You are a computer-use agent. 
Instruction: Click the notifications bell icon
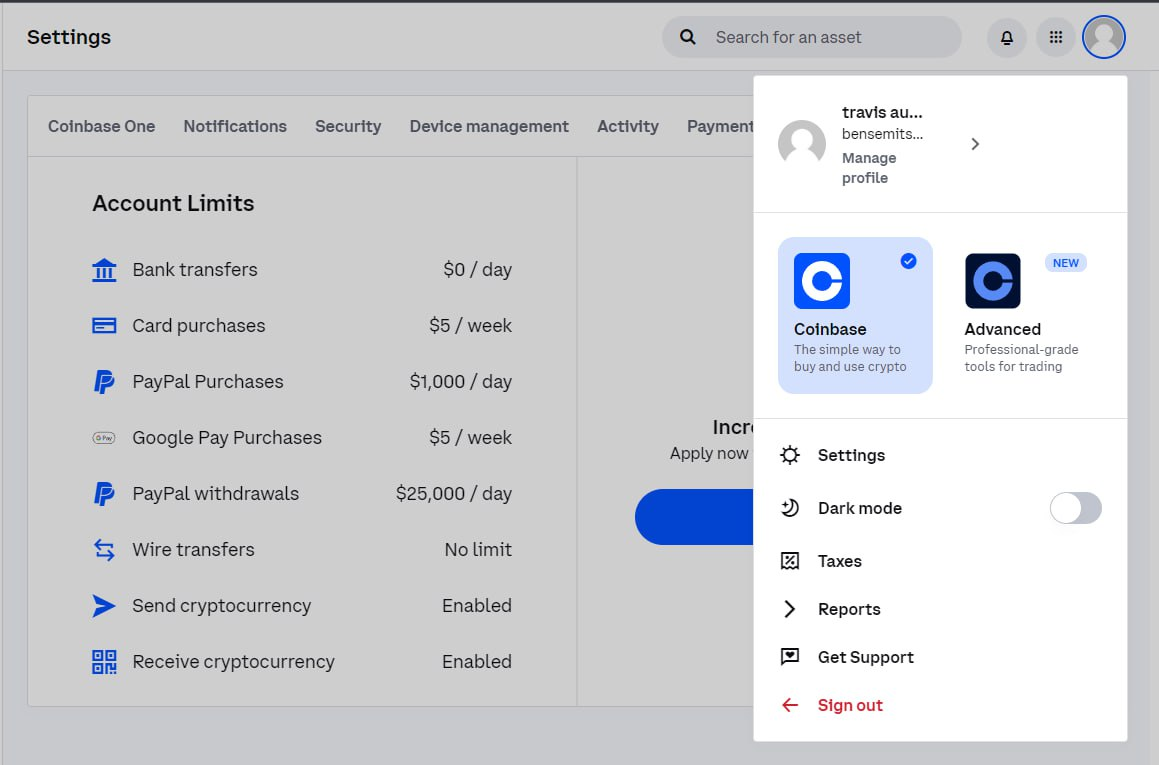tap(1007, 38)
